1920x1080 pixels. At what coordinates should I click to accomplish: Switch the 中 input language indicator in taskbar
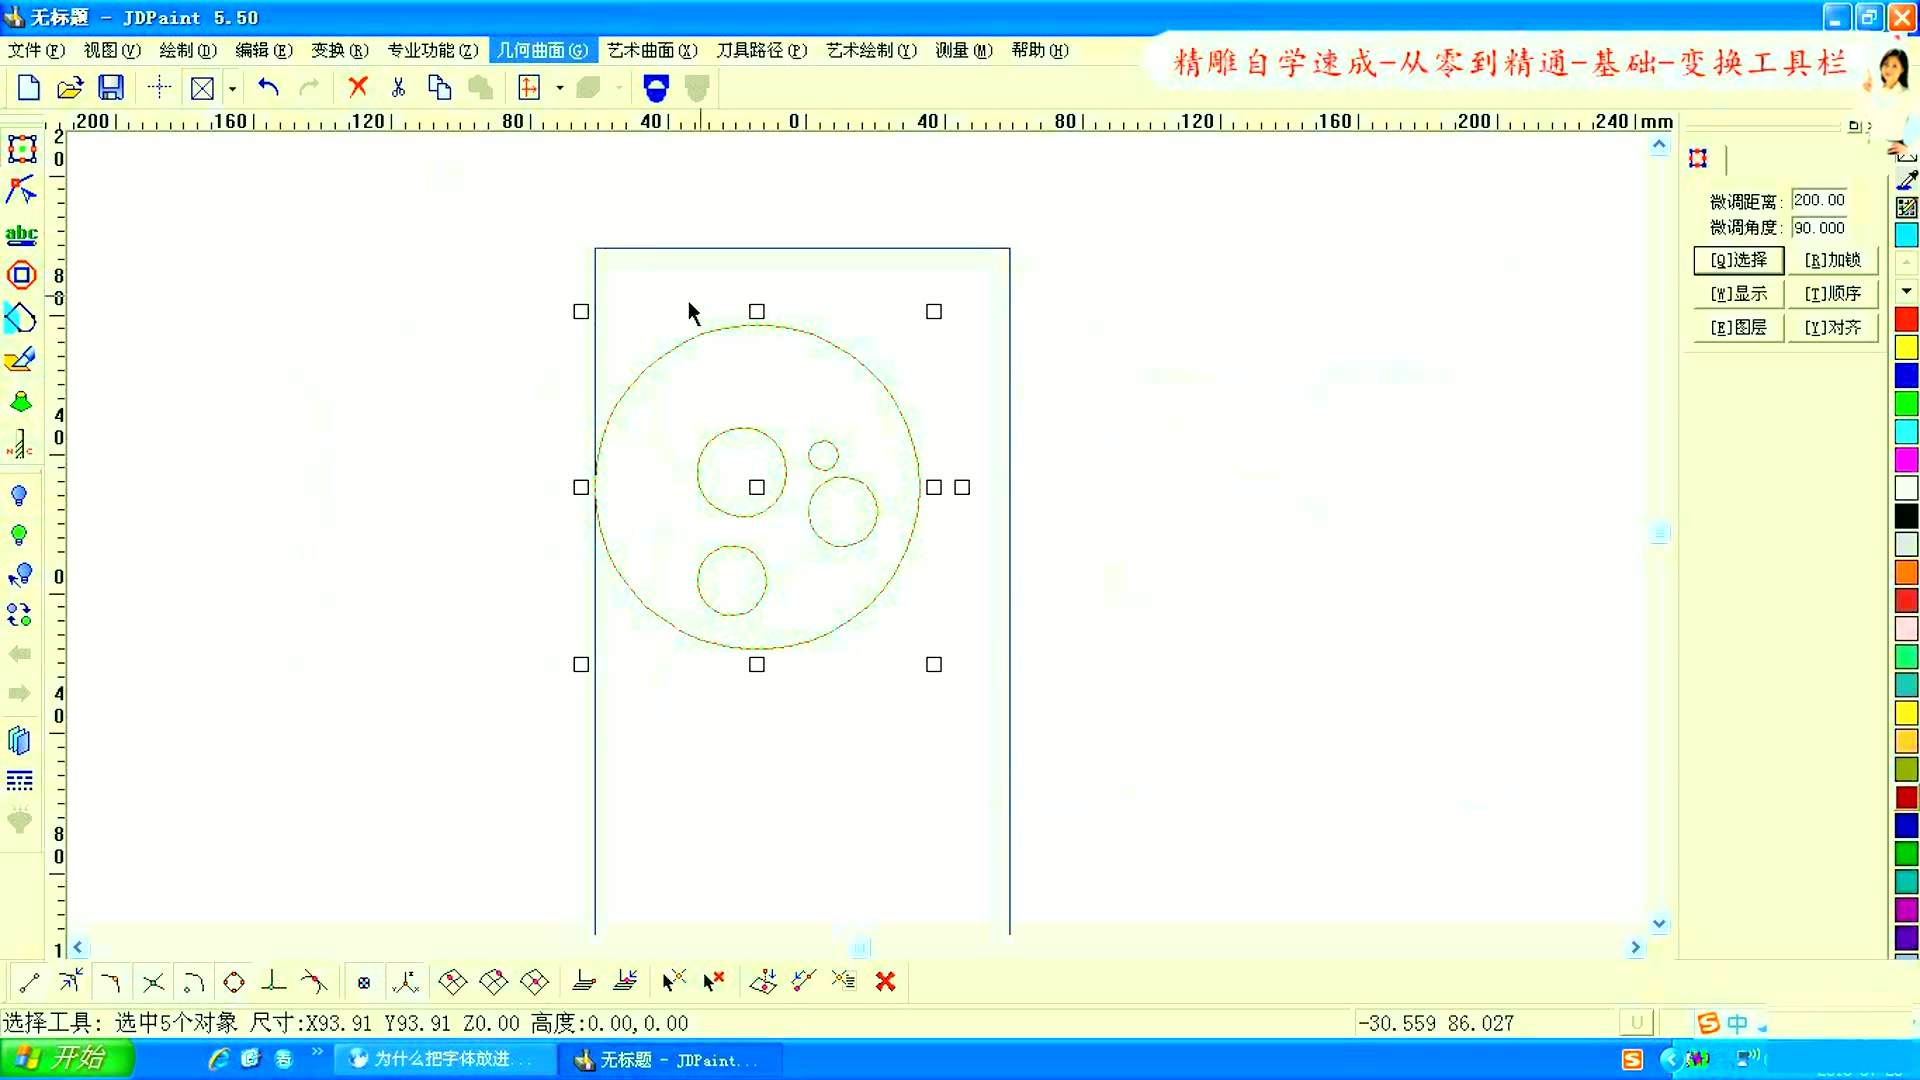pyautogui.click(x=1737, y=1023)
